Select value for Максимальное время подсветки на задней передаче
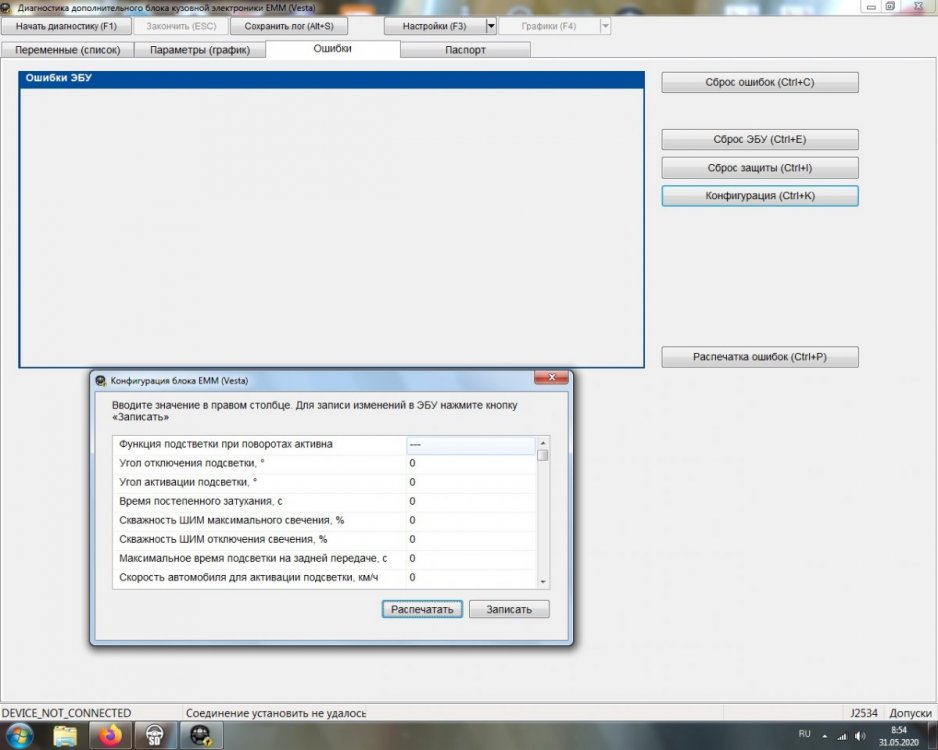Image resolution: width=938 pixels, height=750 pixels. coord(471,559)
